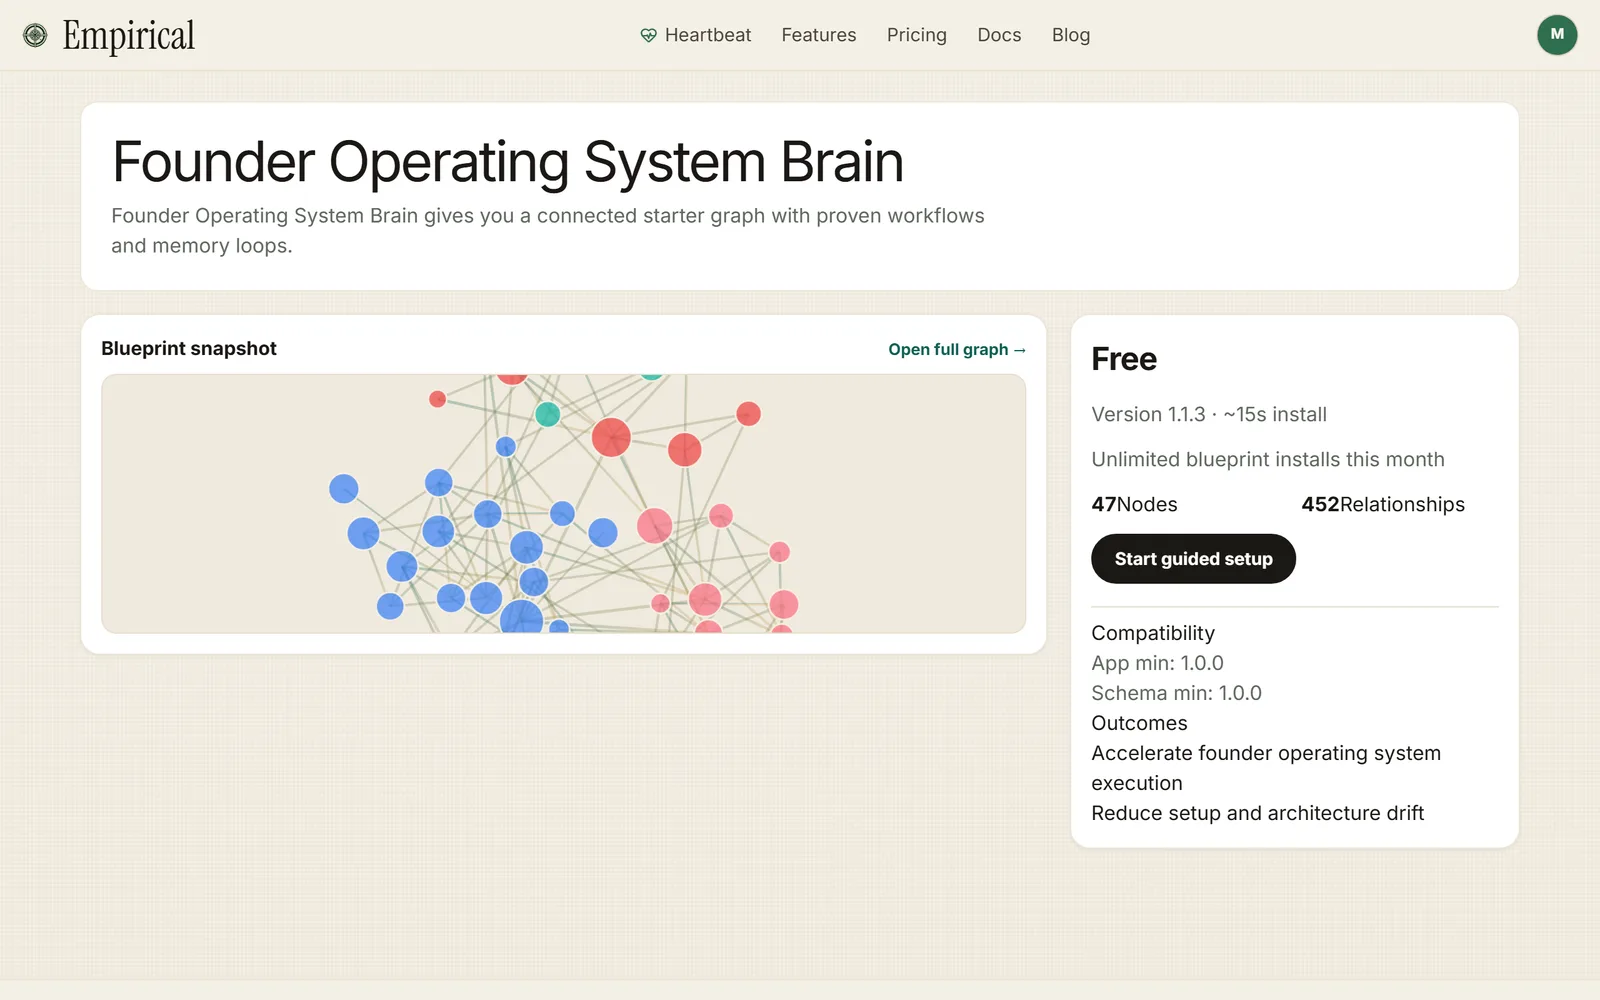
Task: Click the Empirical wordmark
Action: click(128, 36)
